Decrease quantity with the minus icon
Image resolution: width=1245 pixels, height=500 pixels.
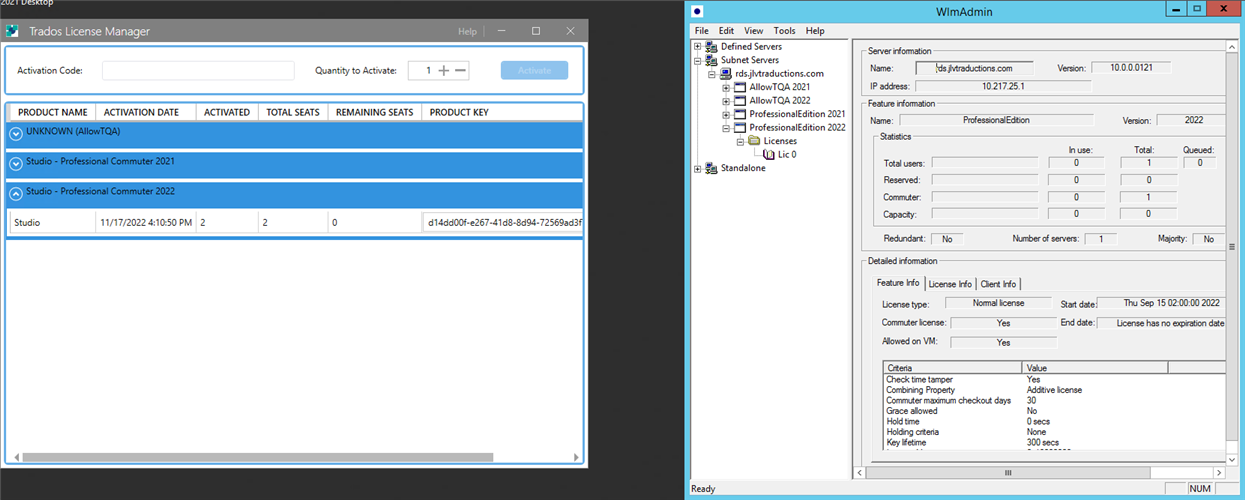[x=461, y=70]
